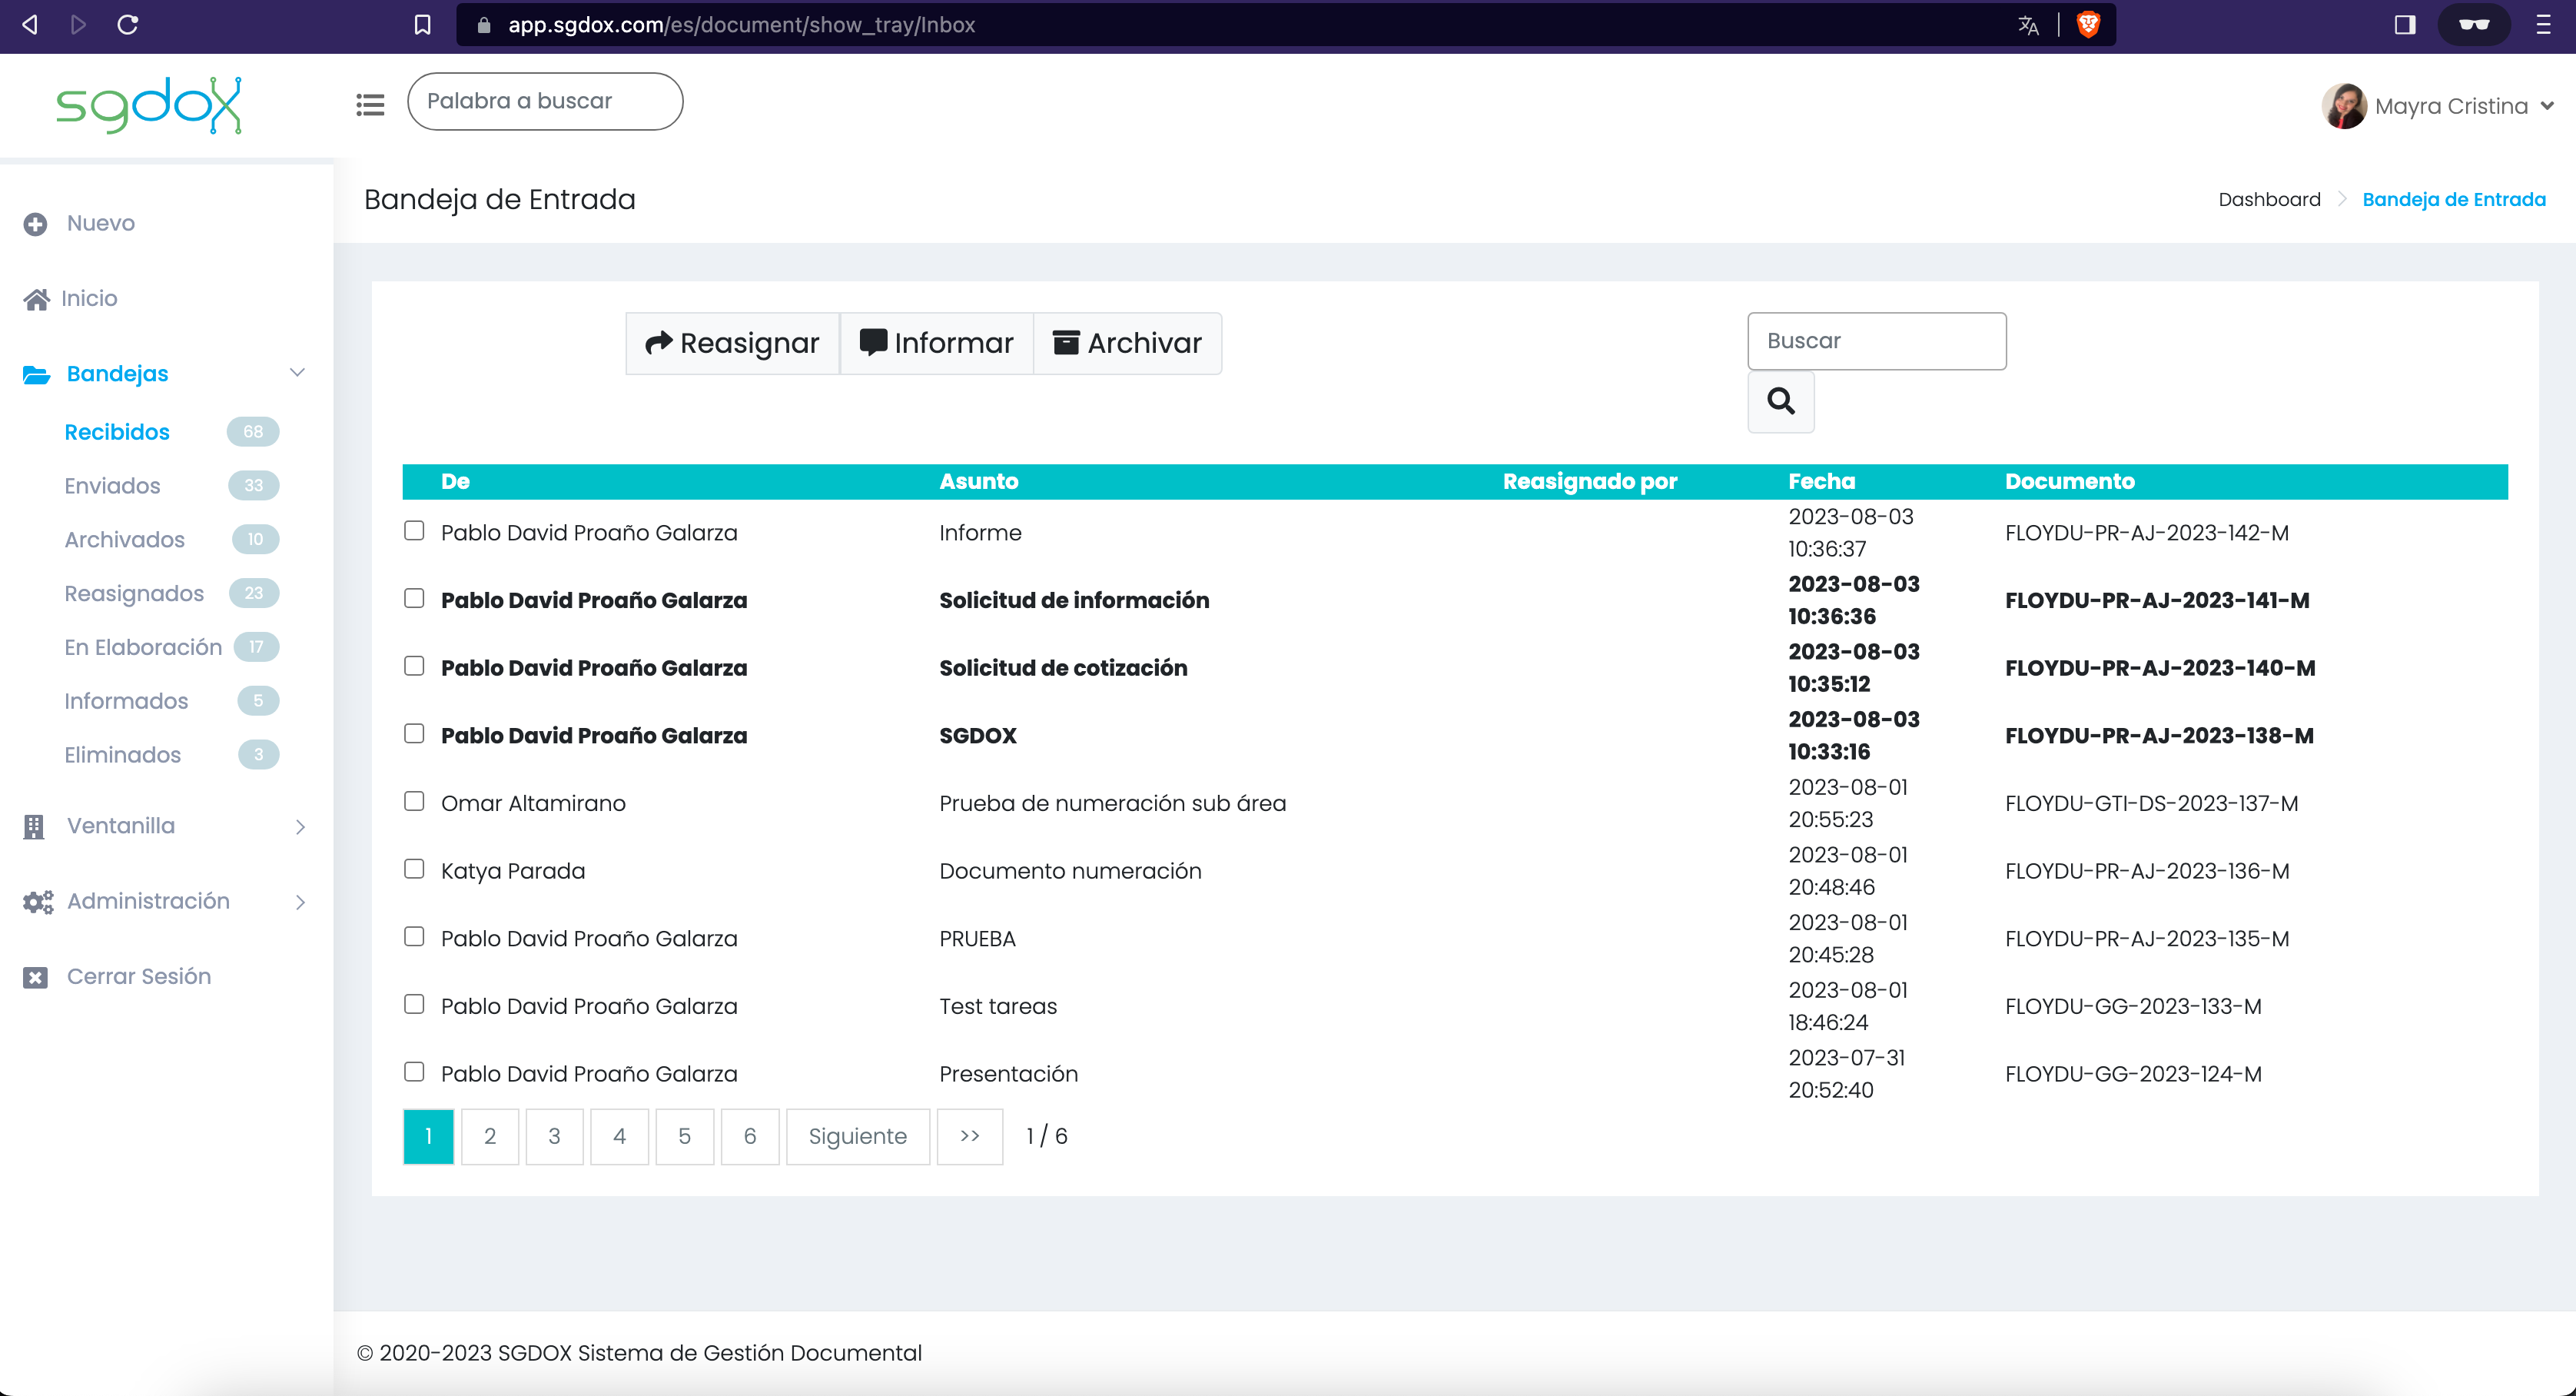Check the Informe document checkbox
The height and width of the screenshot is (1396, 2576).
pos(414,530)
